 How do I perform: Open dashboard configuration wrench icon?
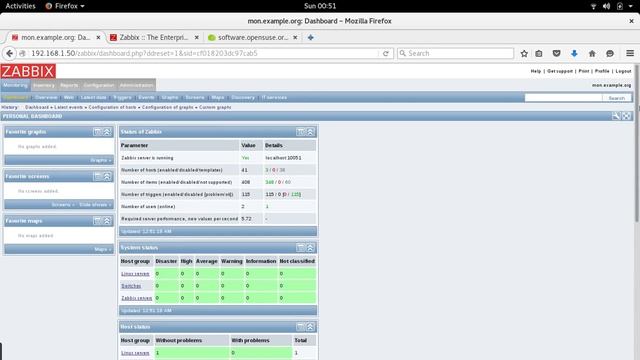[616, 116]
